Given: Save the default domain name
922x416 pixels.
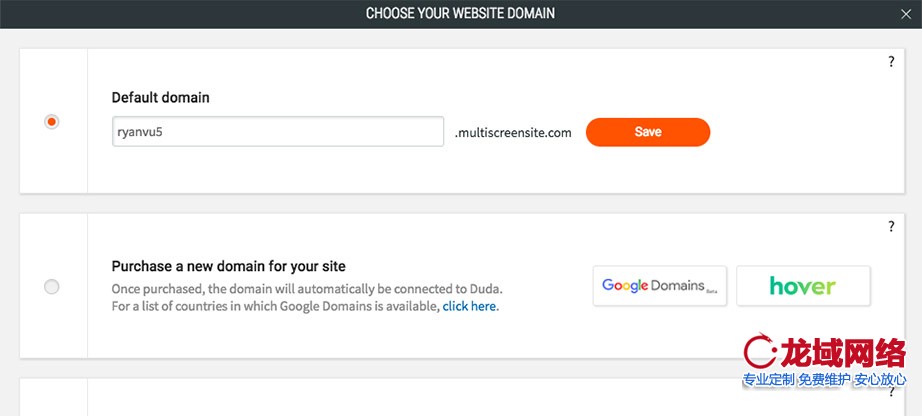Looking at the screenshot, I should [647, 132].
